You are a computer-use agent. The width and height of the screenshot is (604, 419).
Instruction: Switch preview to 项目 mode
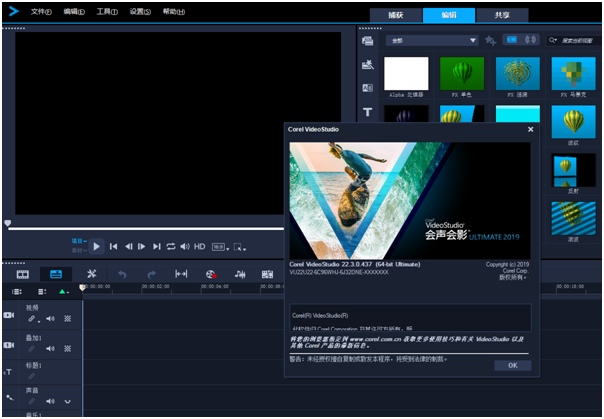coord(79,241)
